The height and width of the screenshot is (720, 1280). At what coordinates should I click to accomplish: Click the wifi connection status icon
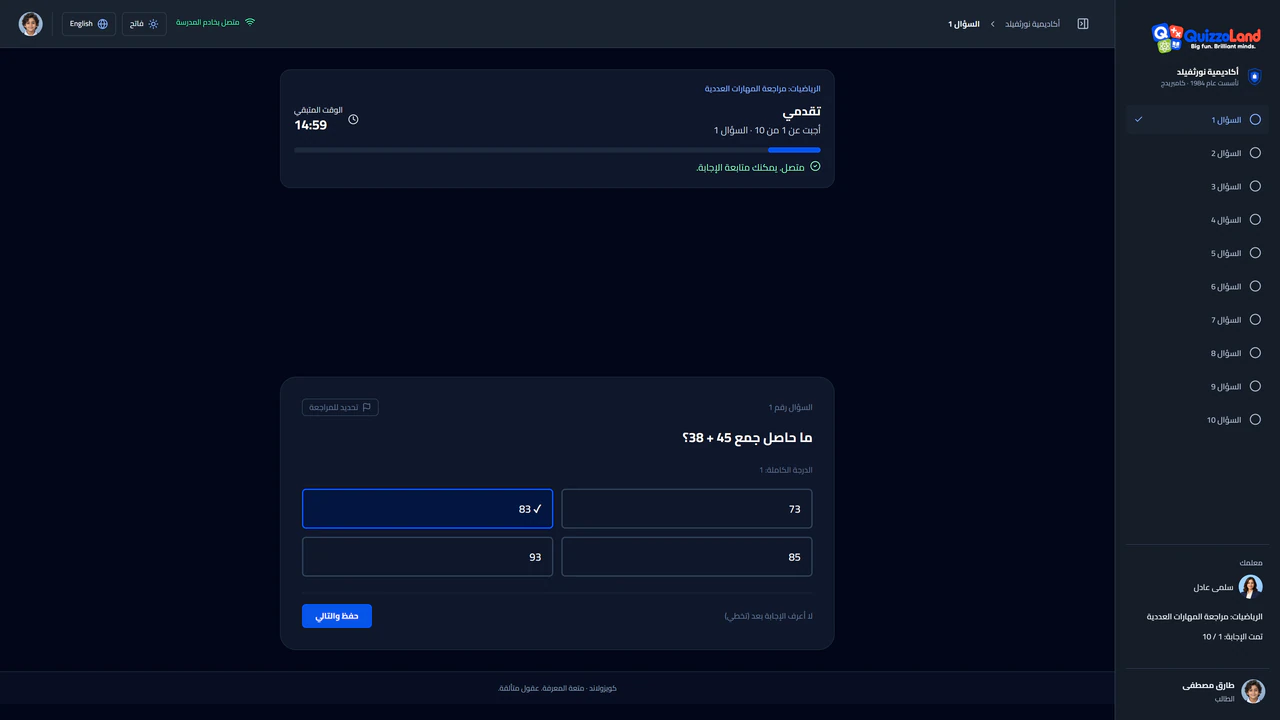click(250, 22)
